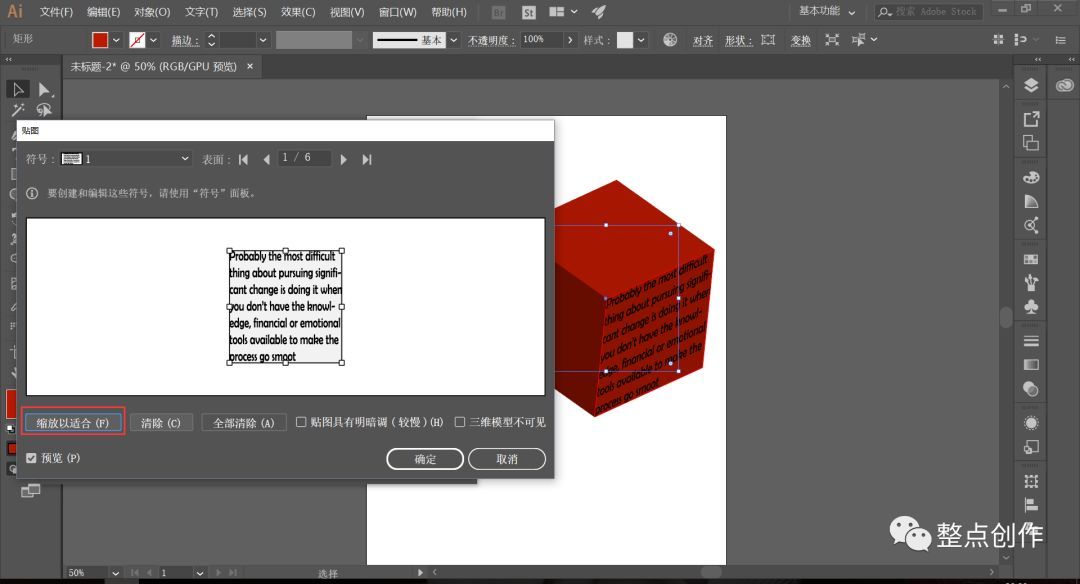Open the Transparency panel icon
Image resolution: width=1080 pixels, height=584 pixels.
tap(1030, 389)
